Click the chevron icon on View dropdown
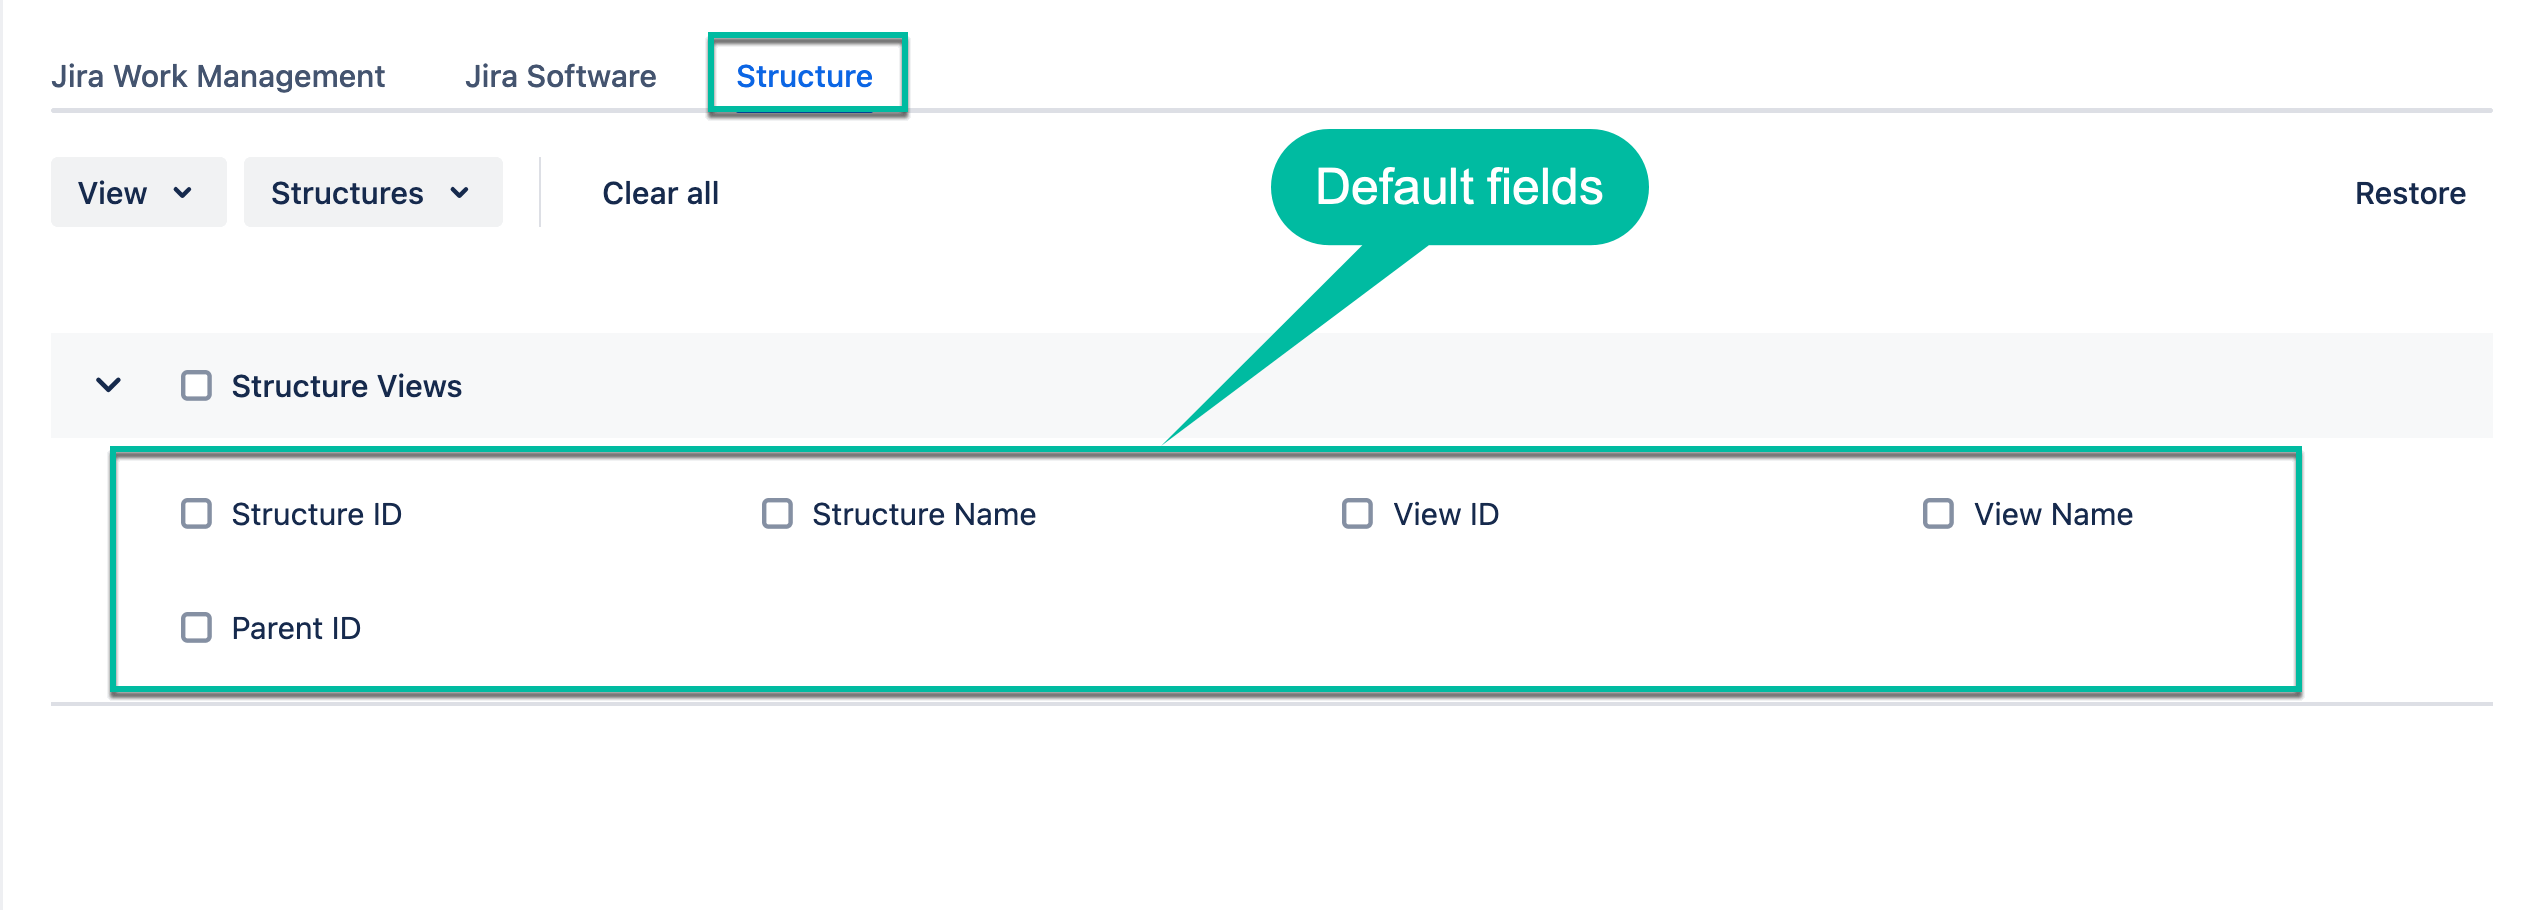This screenshot has width=2532, height=910. click(x=183, y=194)
